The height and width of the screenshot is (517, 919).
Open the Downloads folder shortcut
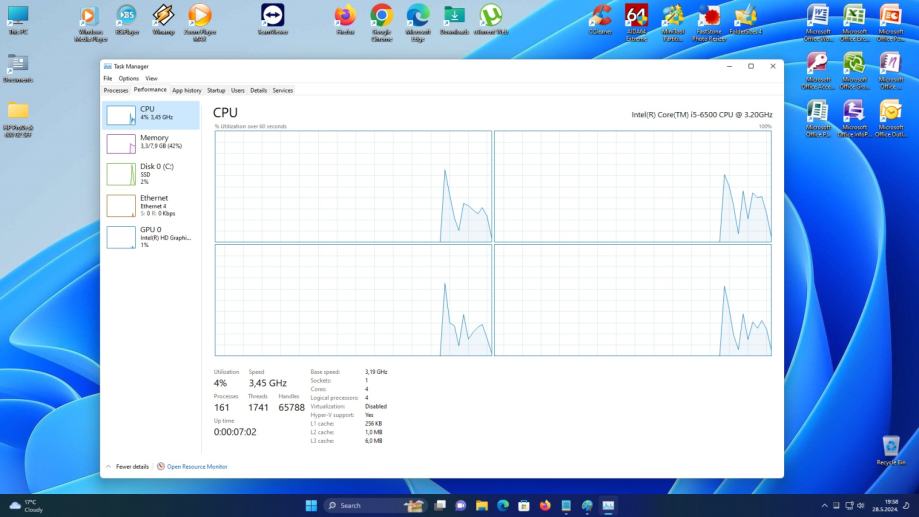(x=454, y=20)
